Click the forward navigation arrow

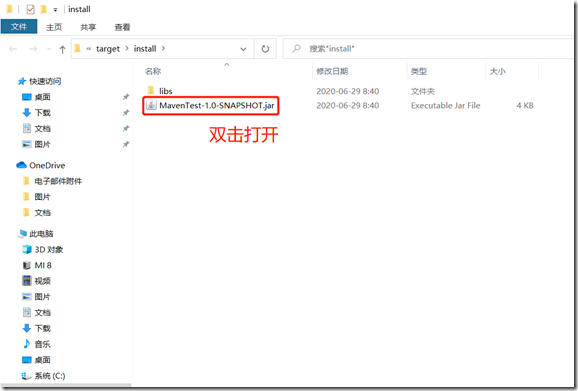pyautogui.click(x=33, y=49)
